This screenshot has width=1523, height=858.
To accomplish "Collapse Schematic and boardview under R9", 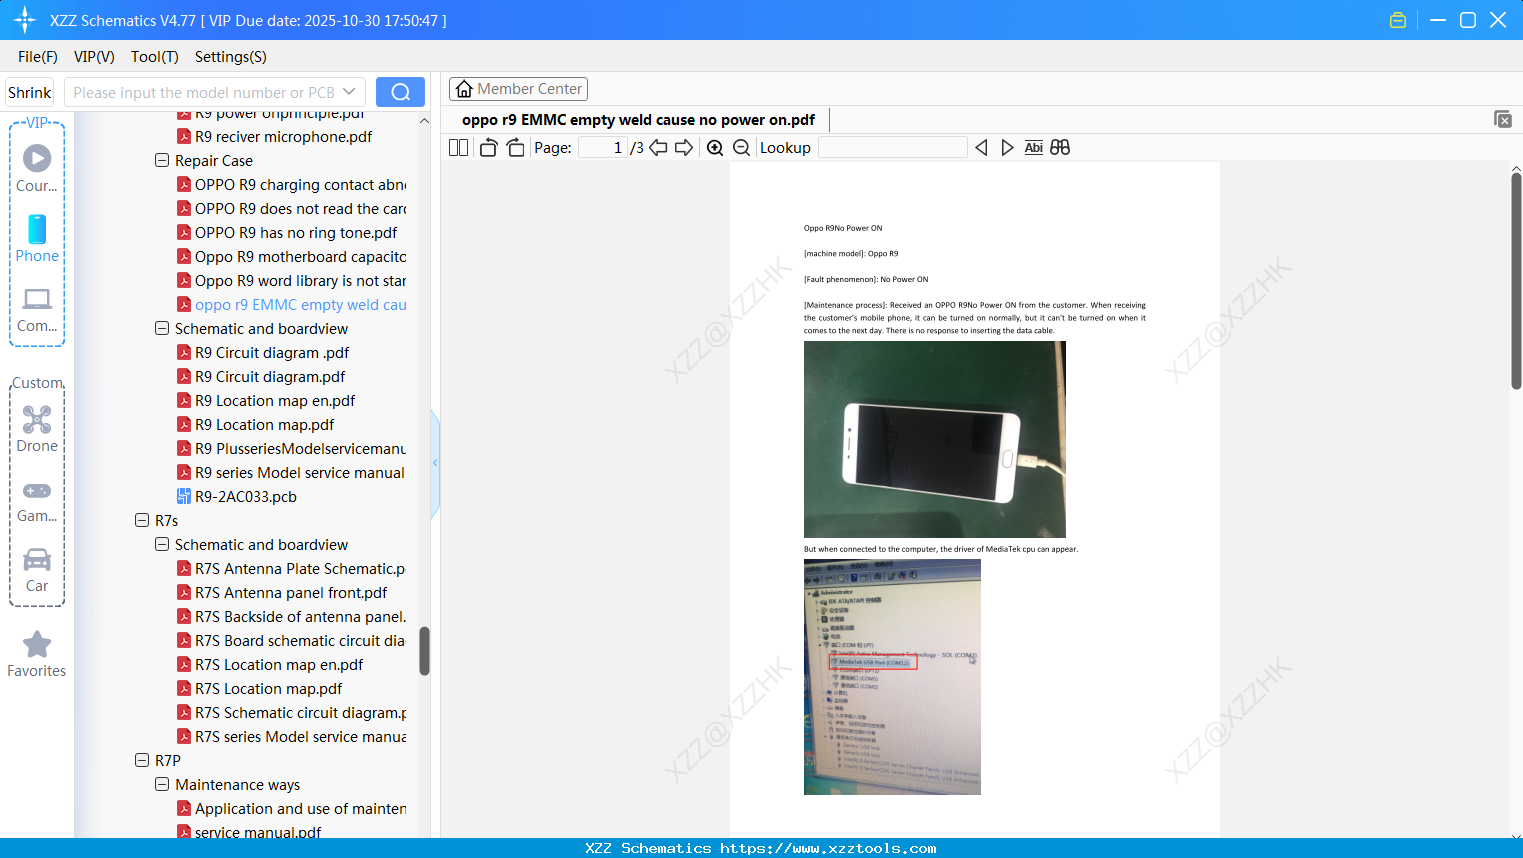I will (162, 328).
